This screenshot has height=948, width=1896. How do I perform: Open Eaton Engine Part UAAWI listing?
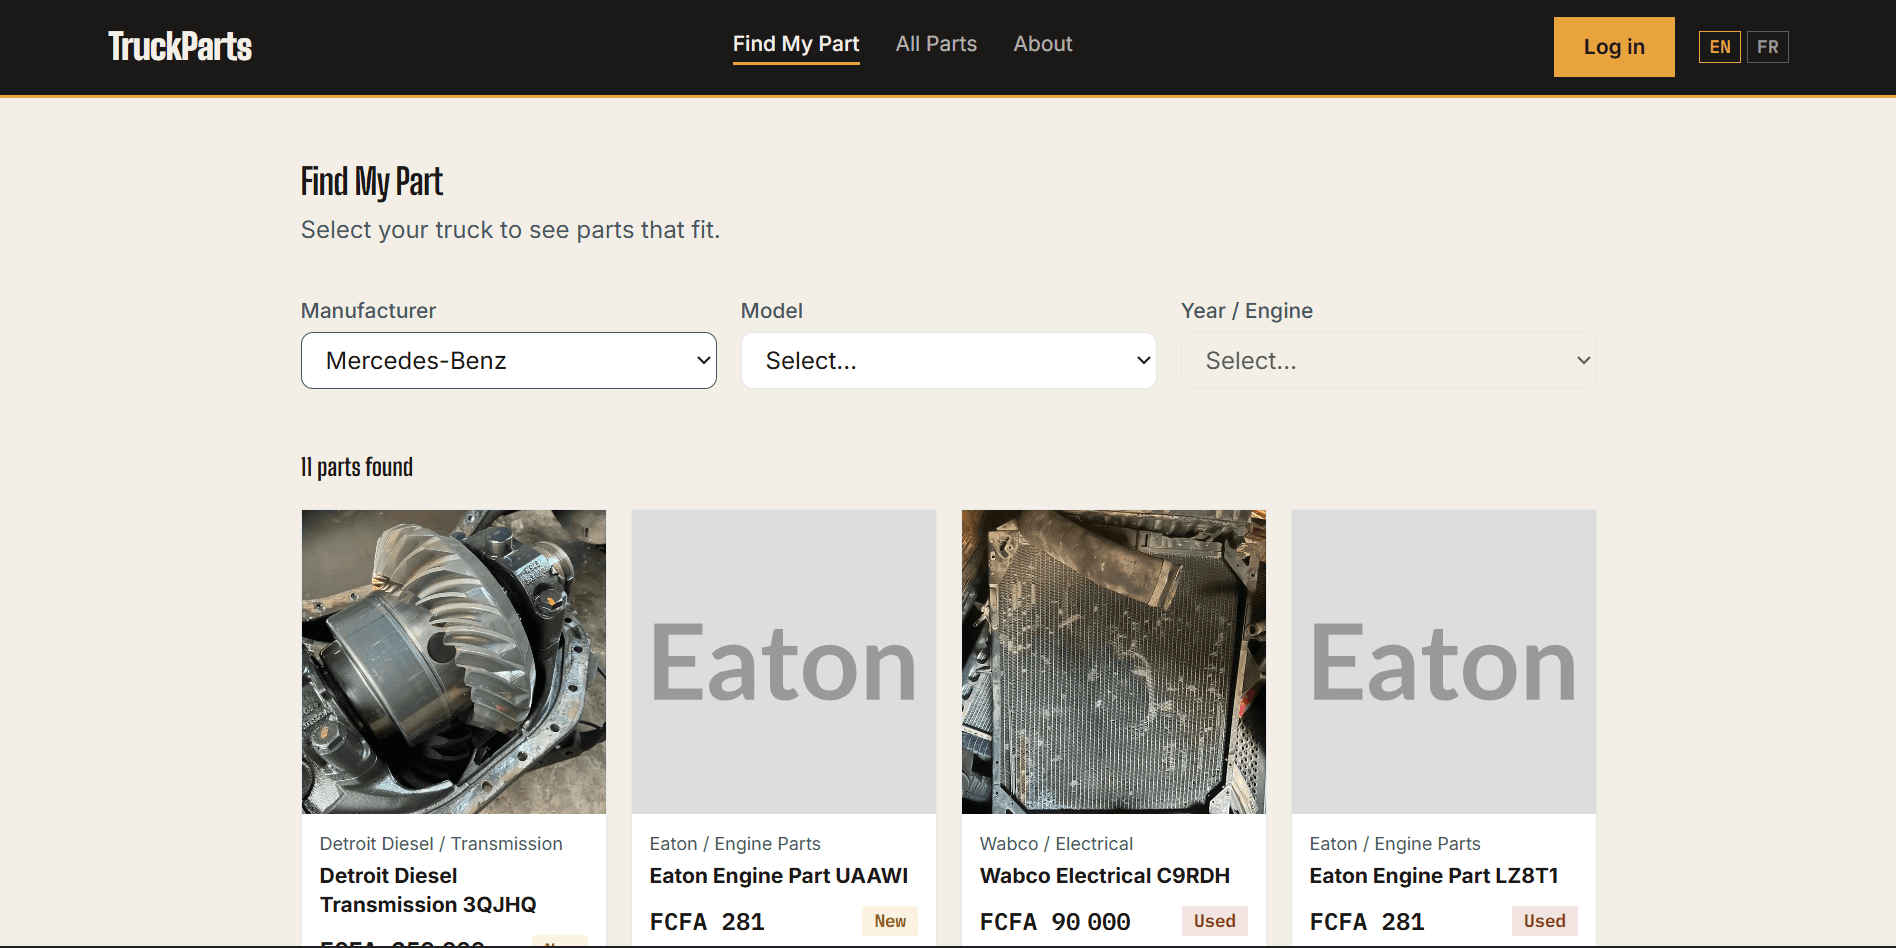(x=779, y=876)
